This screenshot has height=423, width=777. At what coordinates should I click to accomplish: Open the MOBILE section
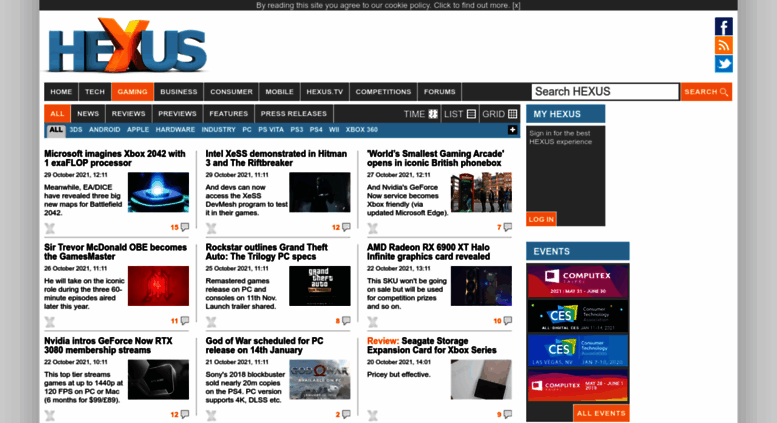(x=279, y=92)
